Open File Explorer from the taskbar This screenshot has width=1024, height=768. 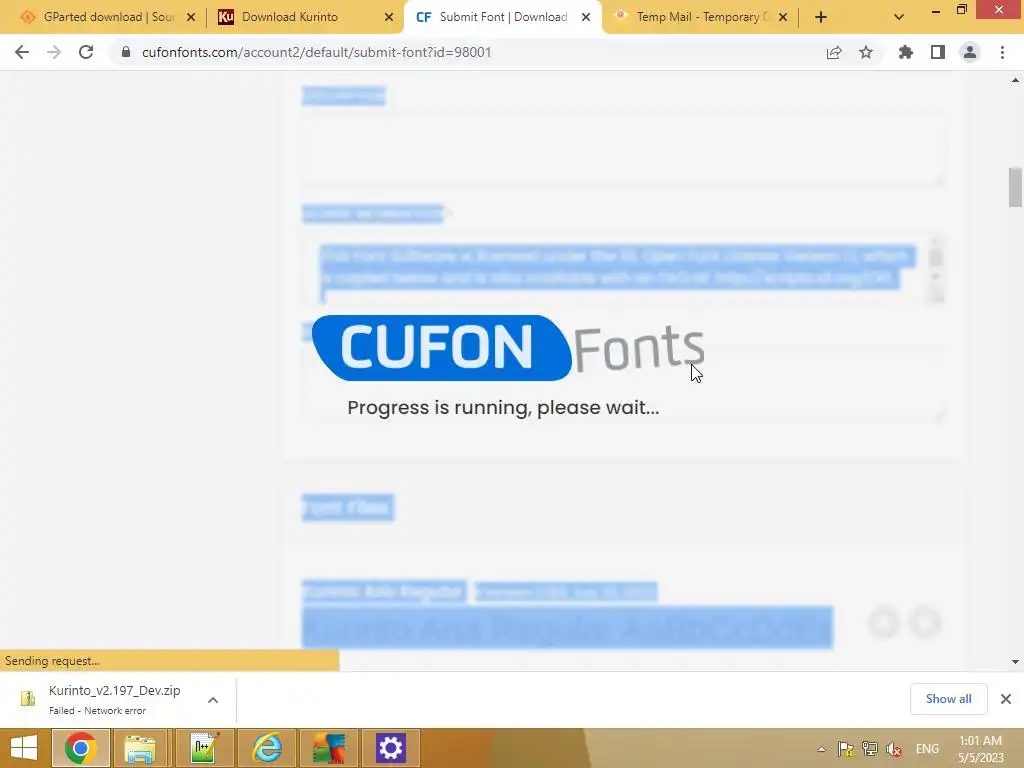(x=140, y=748)
